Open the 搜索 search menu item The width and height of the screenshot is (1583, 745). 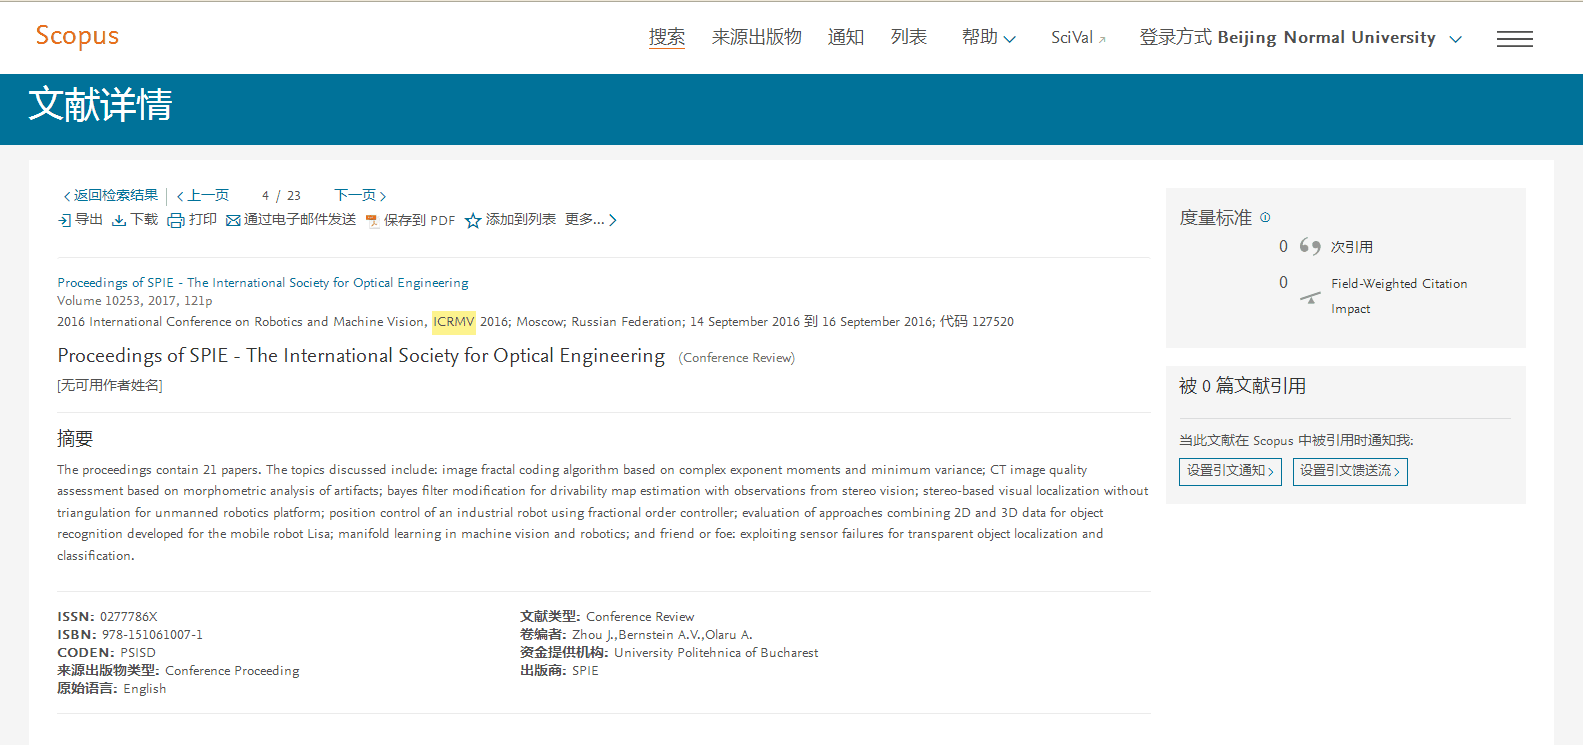tap(667, 37)
